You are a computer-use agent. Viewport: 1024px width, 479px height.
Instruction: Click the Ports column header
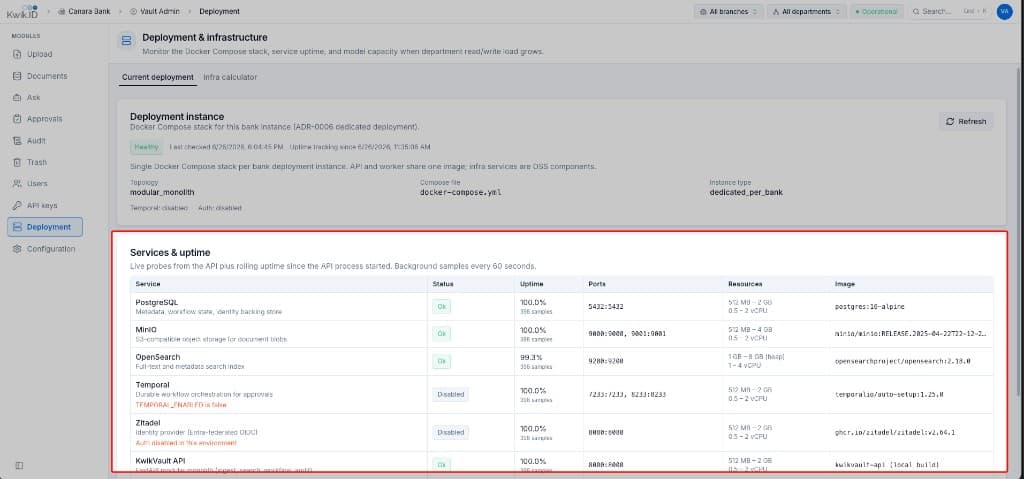[597, 284]
